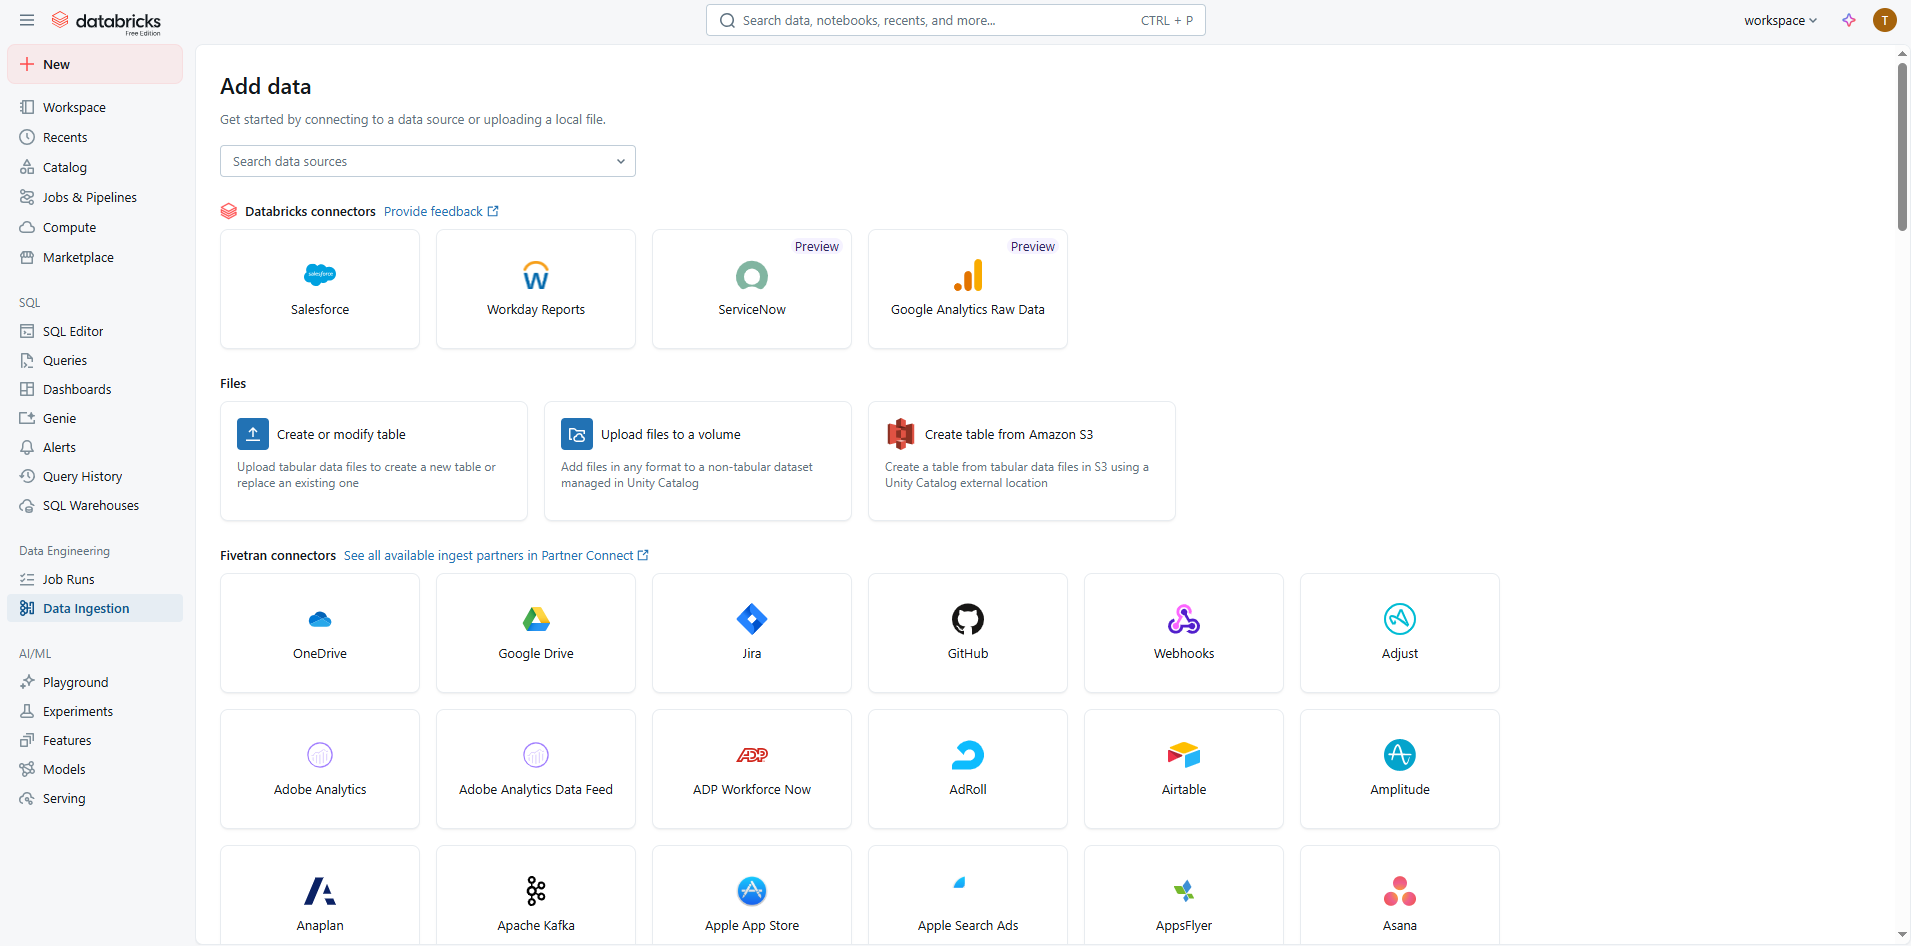Viewport: 1911px width, 946px height.
Task: Choose the Webhooks connector
Action: click(x=1184, y=633)
